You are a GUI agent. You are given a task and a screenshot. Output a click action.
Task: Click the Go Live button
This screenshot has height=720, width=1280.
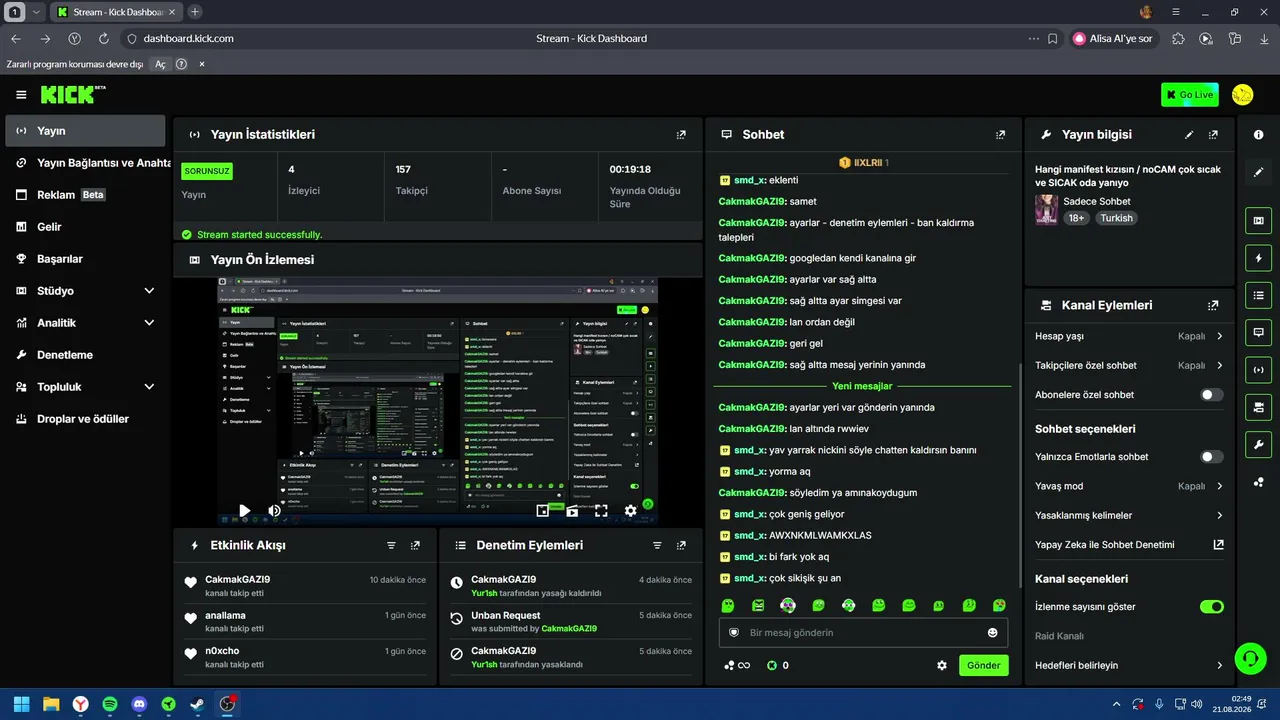[x=1190, y=95]
